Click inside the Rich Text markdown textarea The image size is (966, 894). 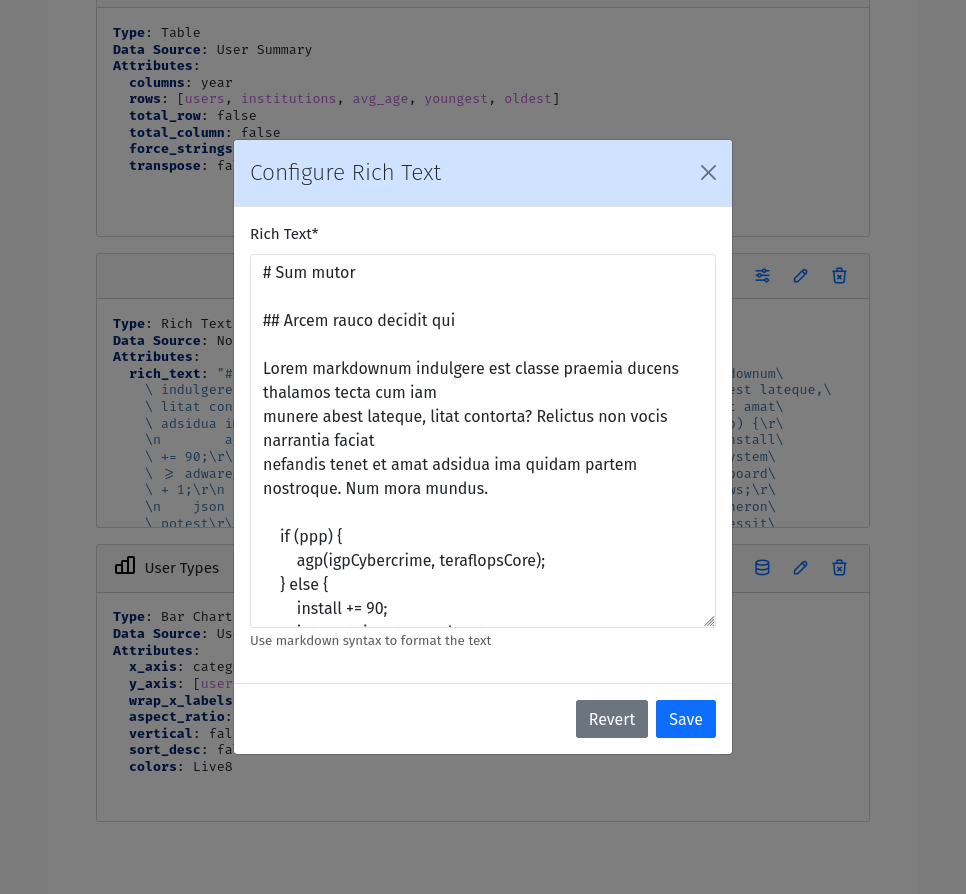tap(483, 441)
